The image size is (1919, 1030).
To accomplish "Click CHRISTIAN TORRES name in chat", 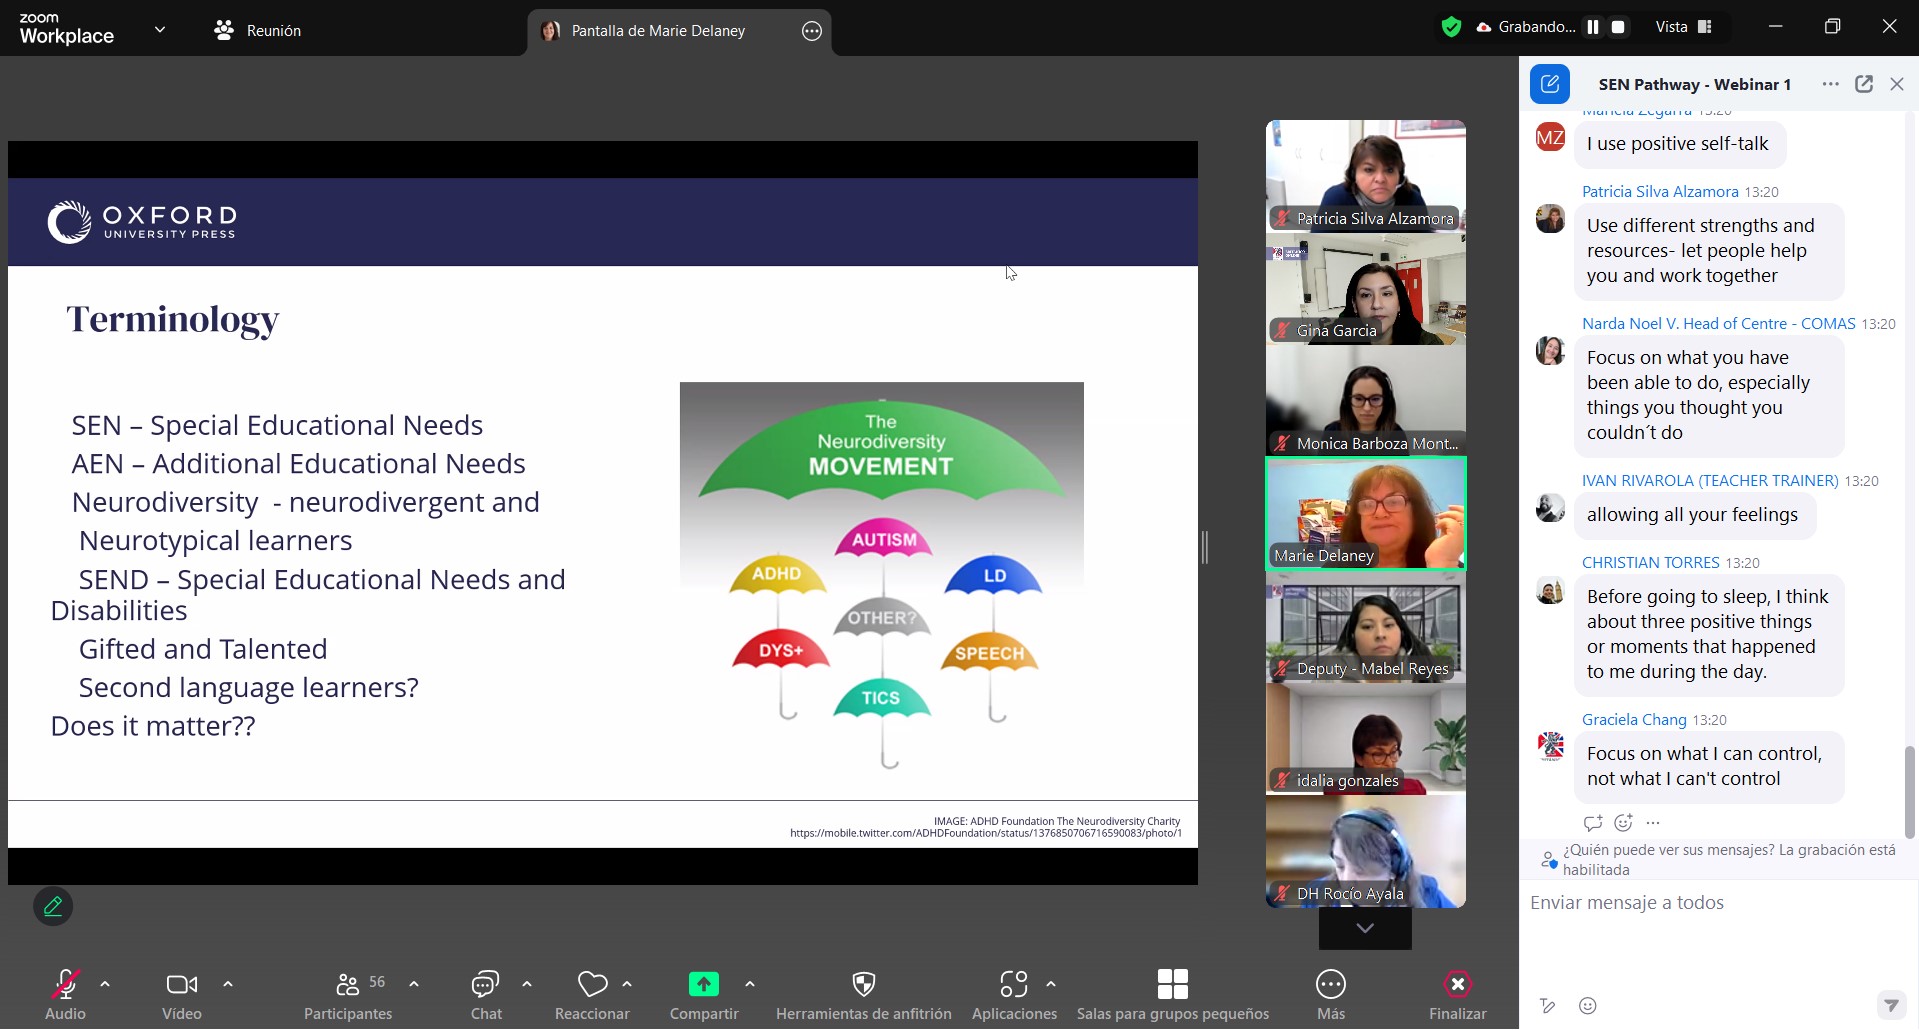I will click(1650, 562).
